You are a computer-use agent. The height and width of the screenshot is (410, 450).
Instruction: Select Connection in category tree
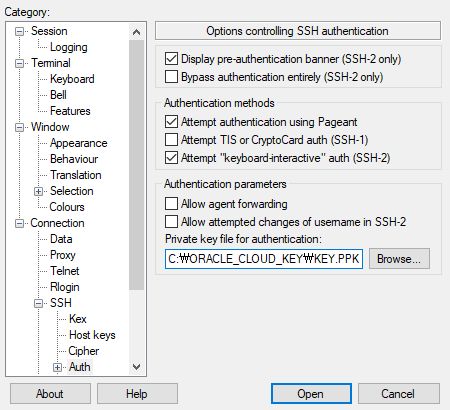tap(57, 223)
